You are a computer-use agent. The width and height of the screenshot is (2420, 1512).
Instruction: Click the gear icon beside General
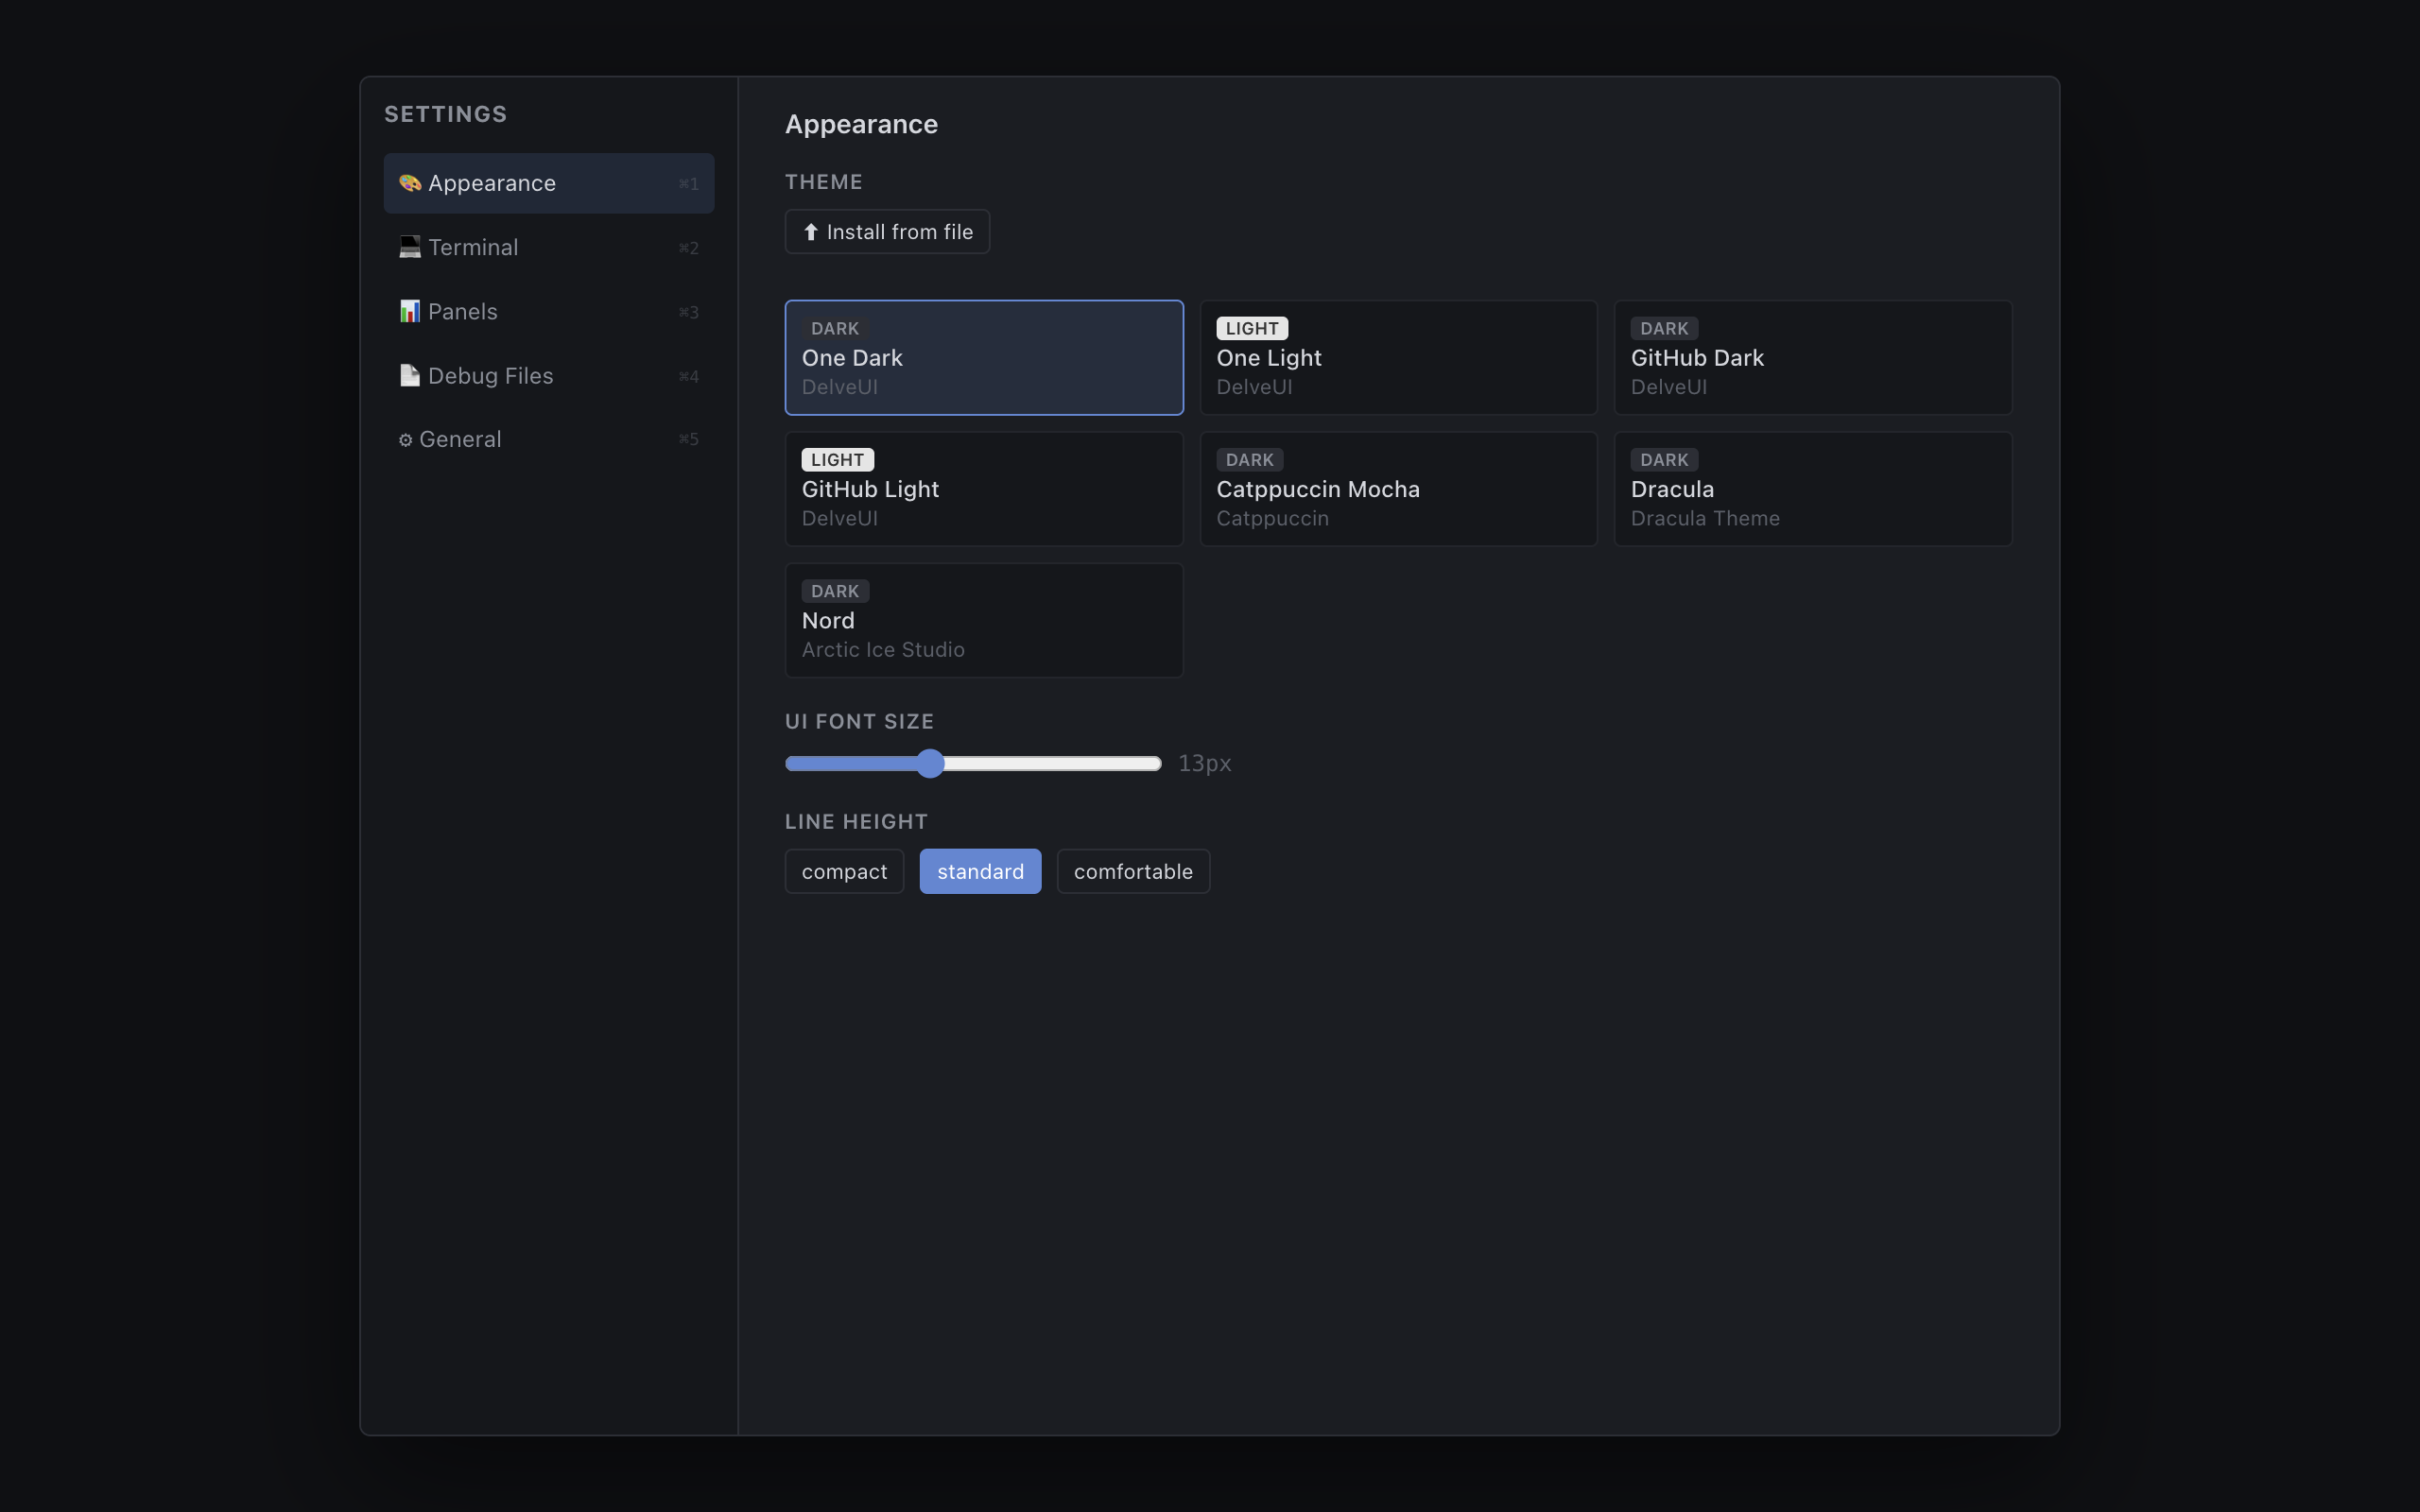[405, 440]
